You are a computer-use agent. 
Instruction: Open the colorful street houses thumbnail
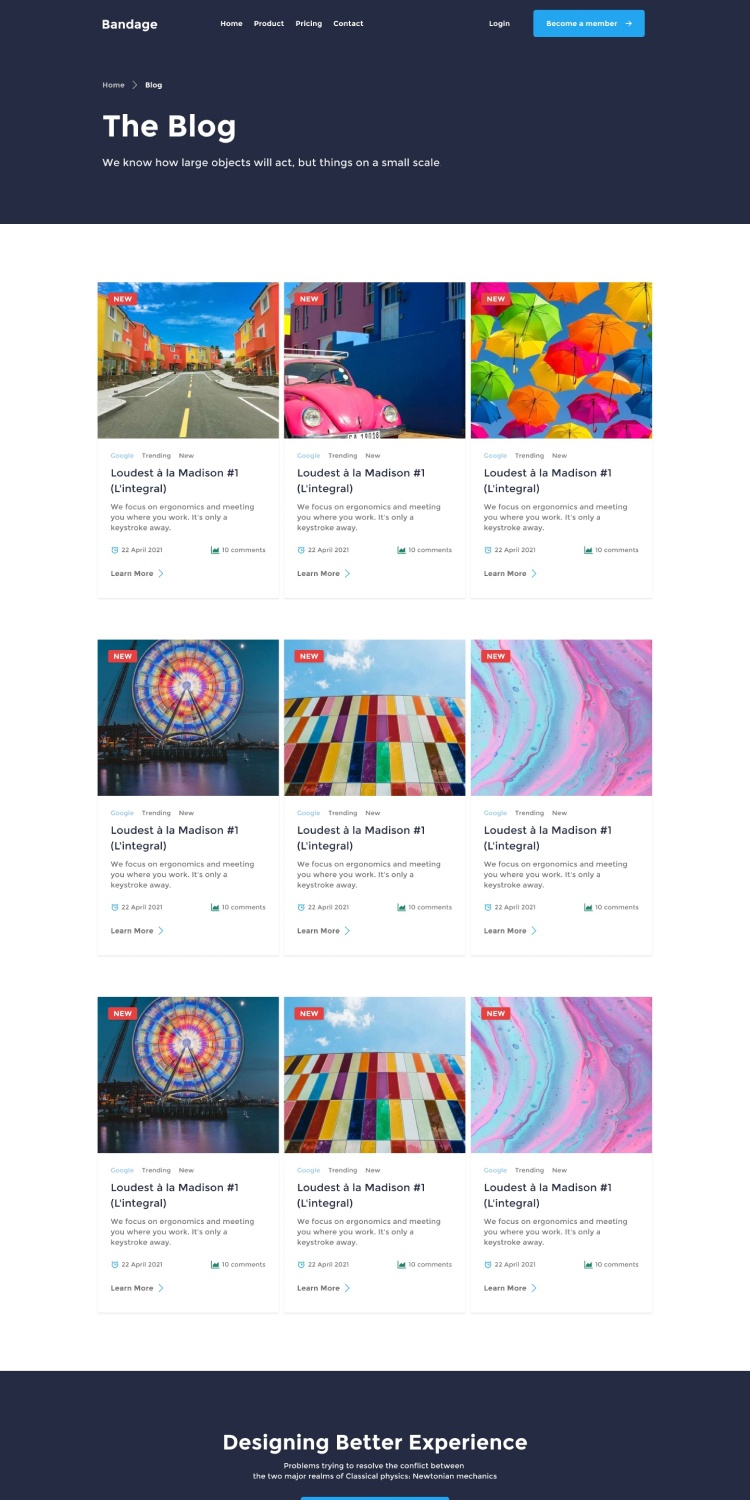pos(188,360)
